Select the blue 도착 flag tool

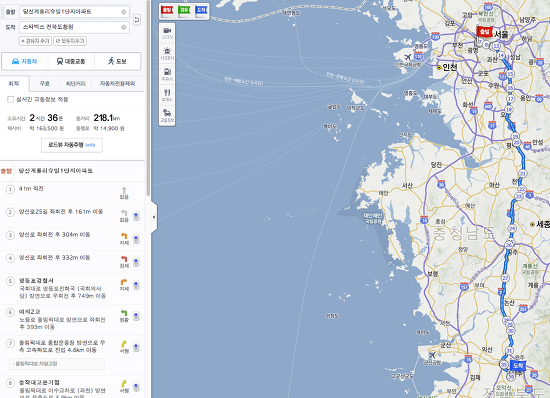201,11
